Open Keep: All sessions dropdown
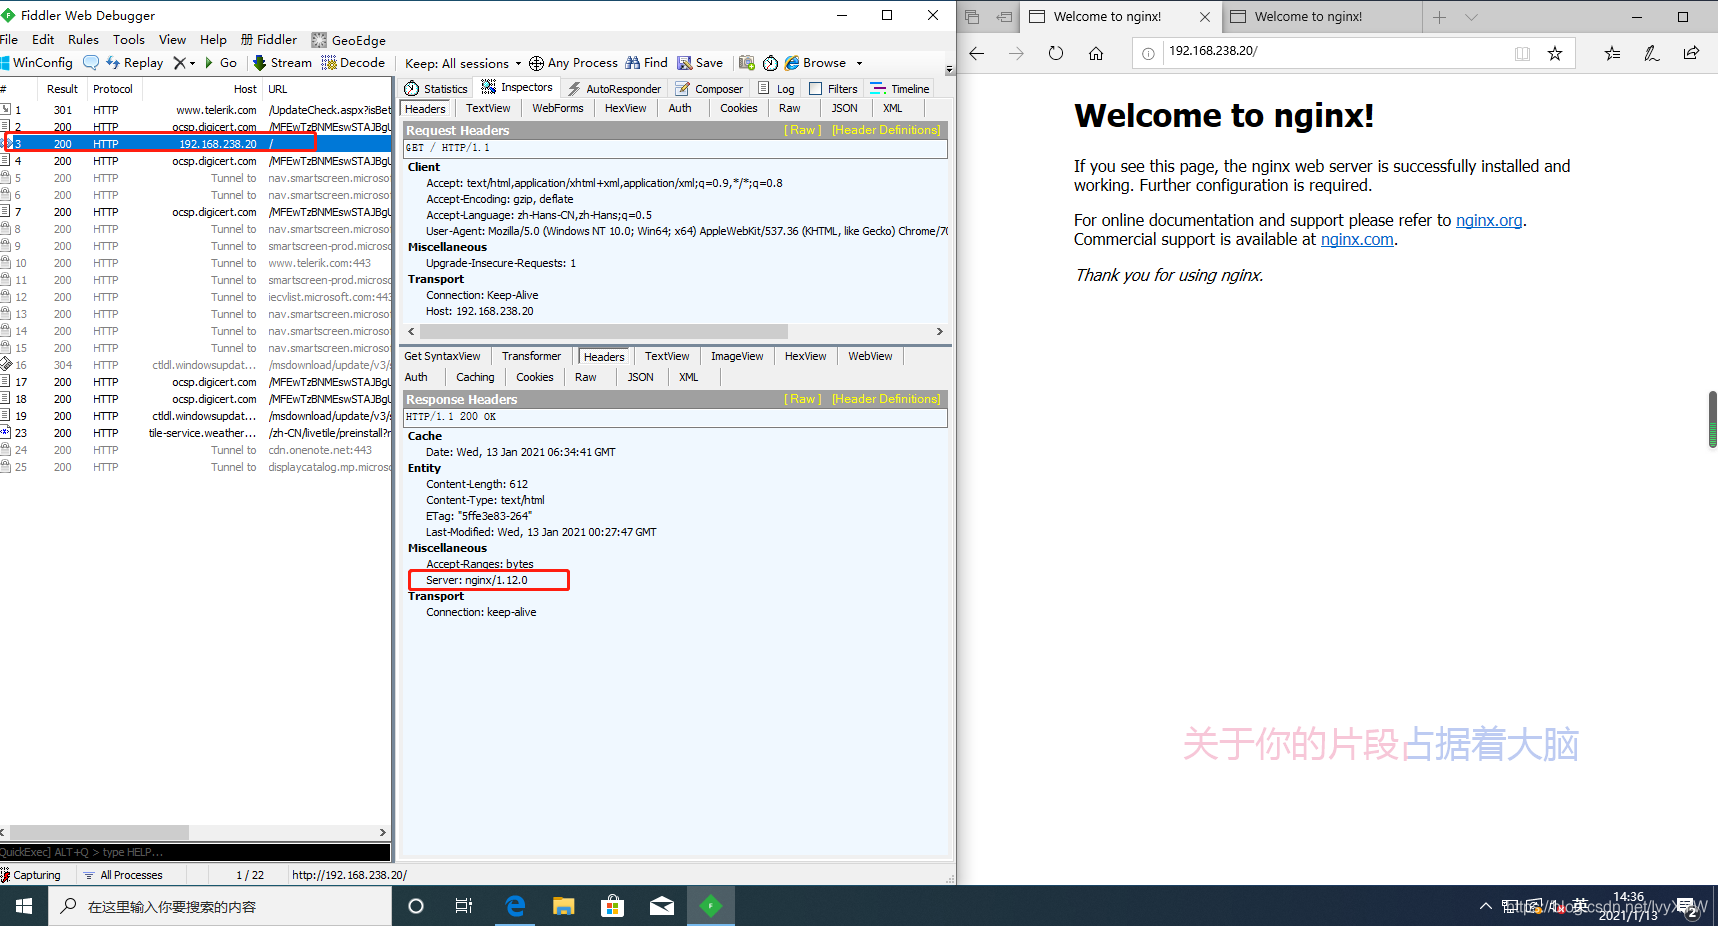 pos(463,63)
